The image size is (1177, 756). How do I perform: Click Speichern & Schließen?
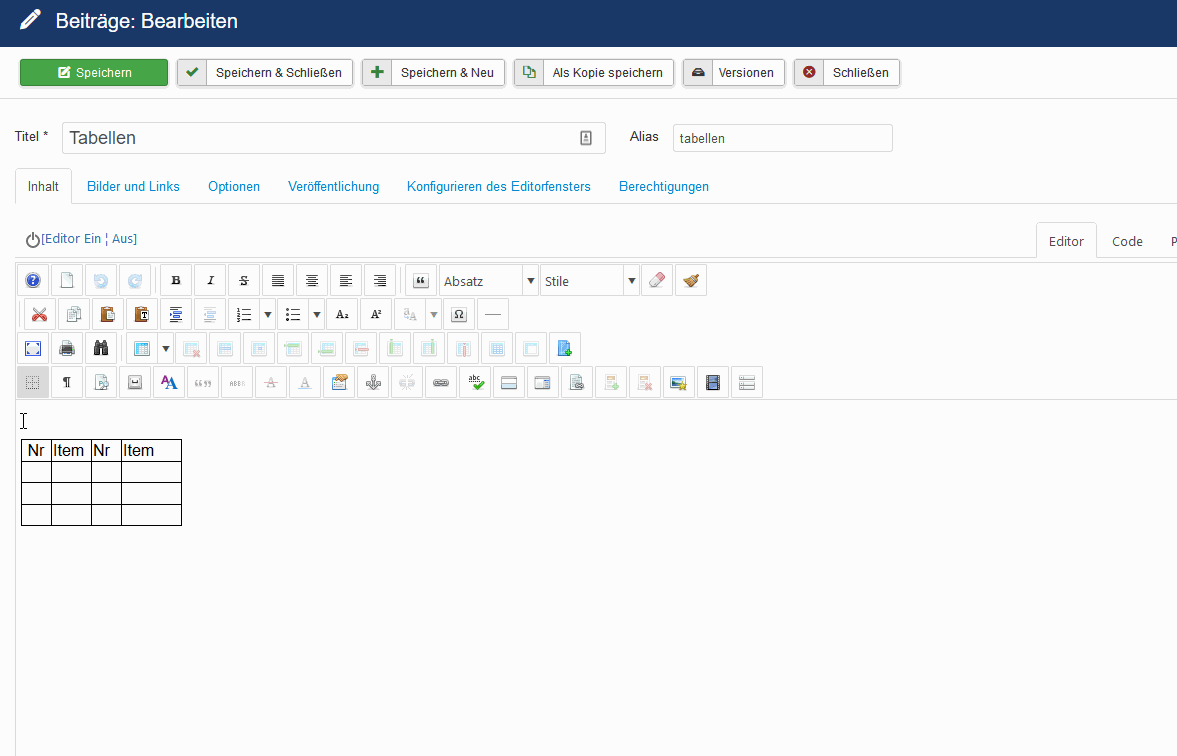pyautogui.click(x=265, y=73)
